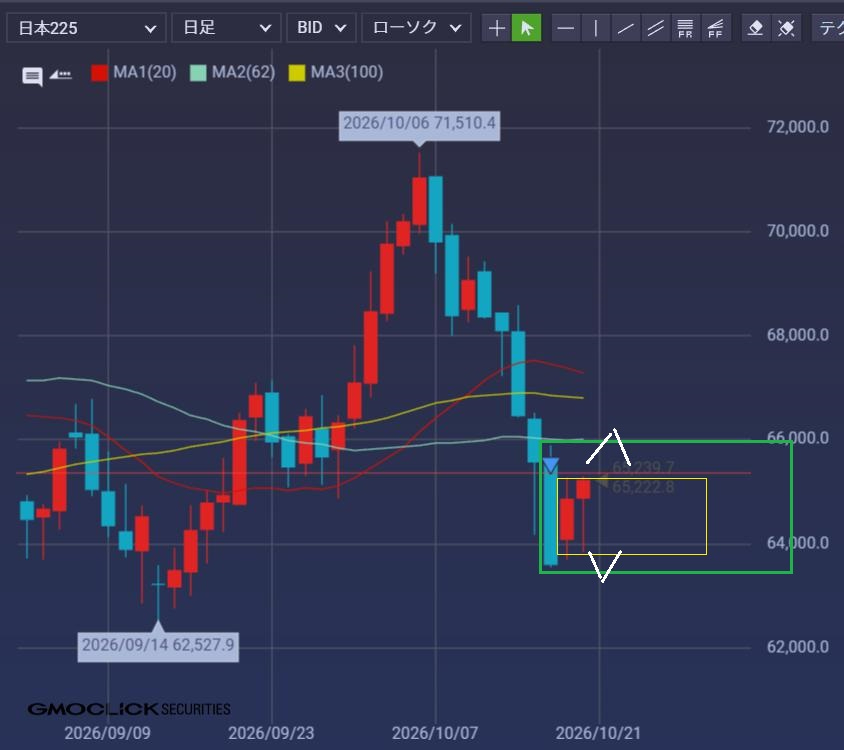Activate the green arrow pointer tool
Viewport: 844px width, 750px height.
pos(526,27)
